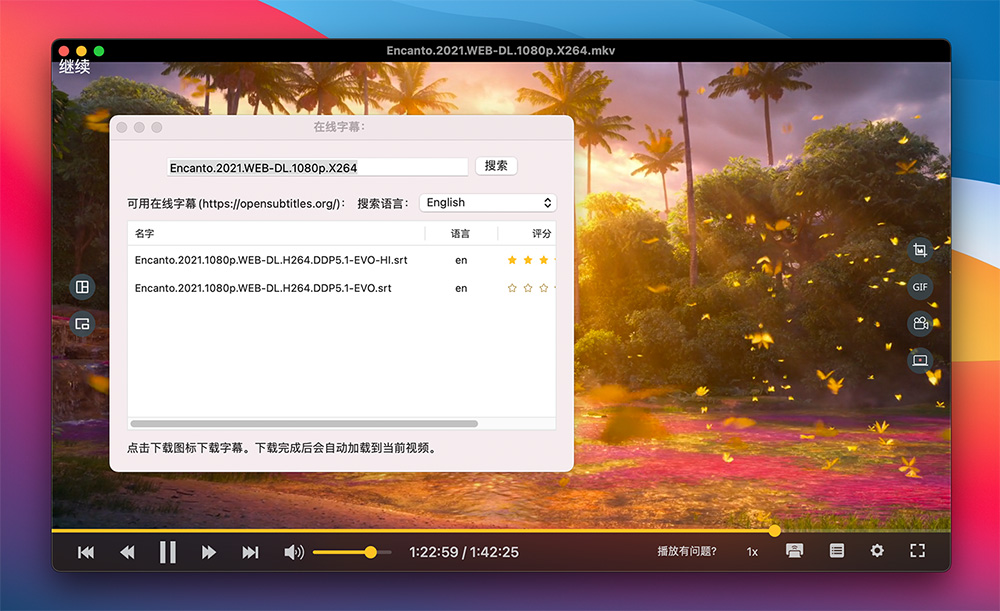1000x611 pixels.
Task: Click the video window title Encanto.2021.WEB-DL.1080p.X264.mkv
Action: click(x=501, y=50)
